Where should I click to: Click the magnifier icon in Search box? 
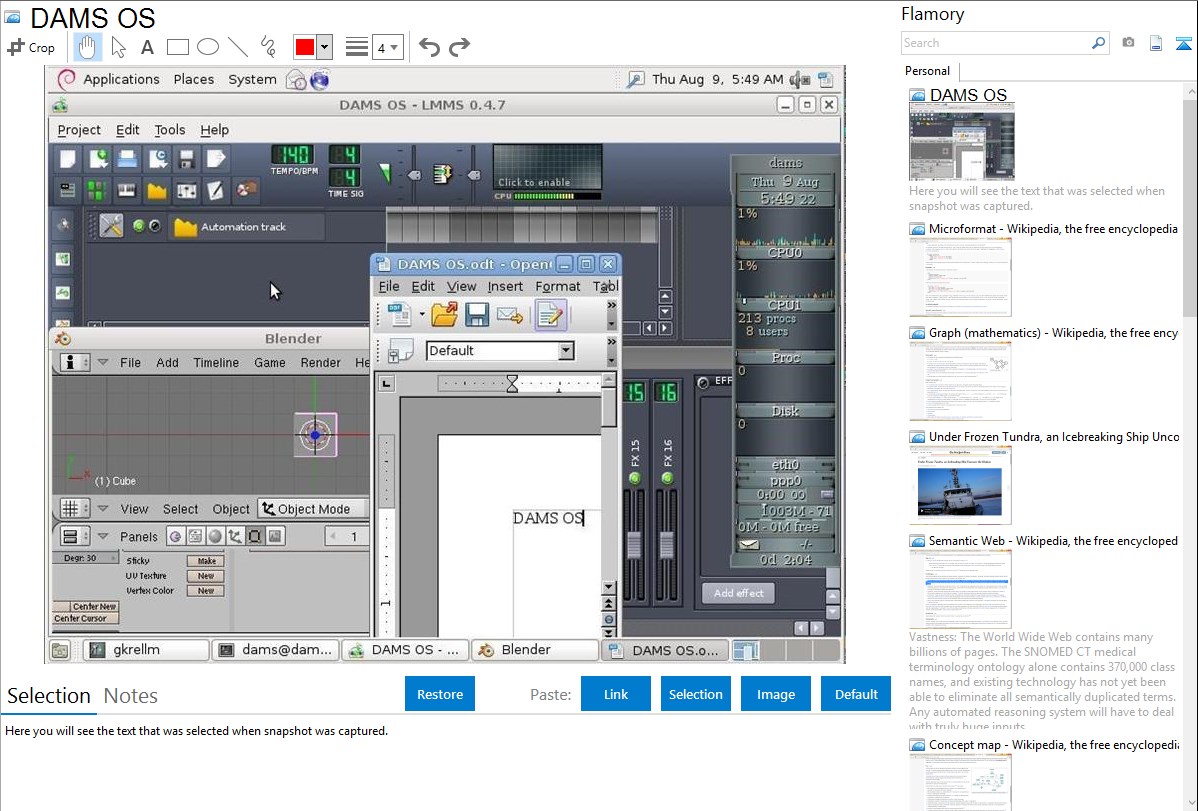coord(1098,43)
